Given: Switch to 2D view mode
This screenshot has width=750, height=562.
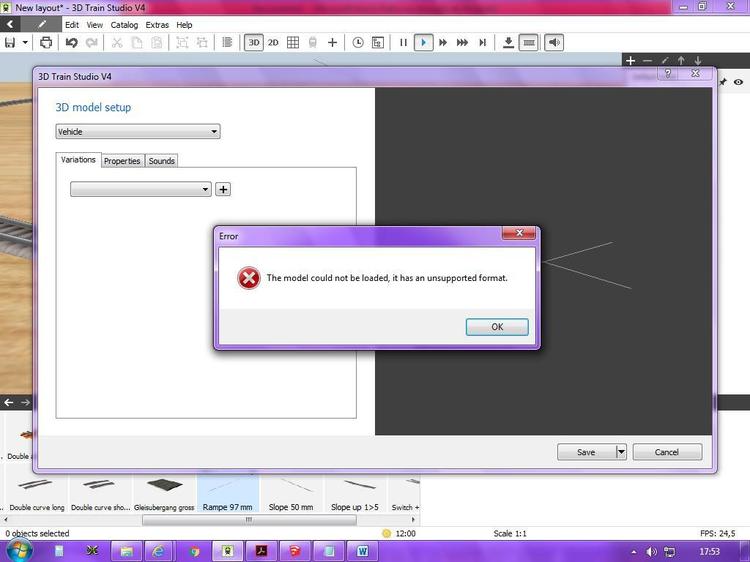Looking at the screenshot, I should tap(273, 43).
